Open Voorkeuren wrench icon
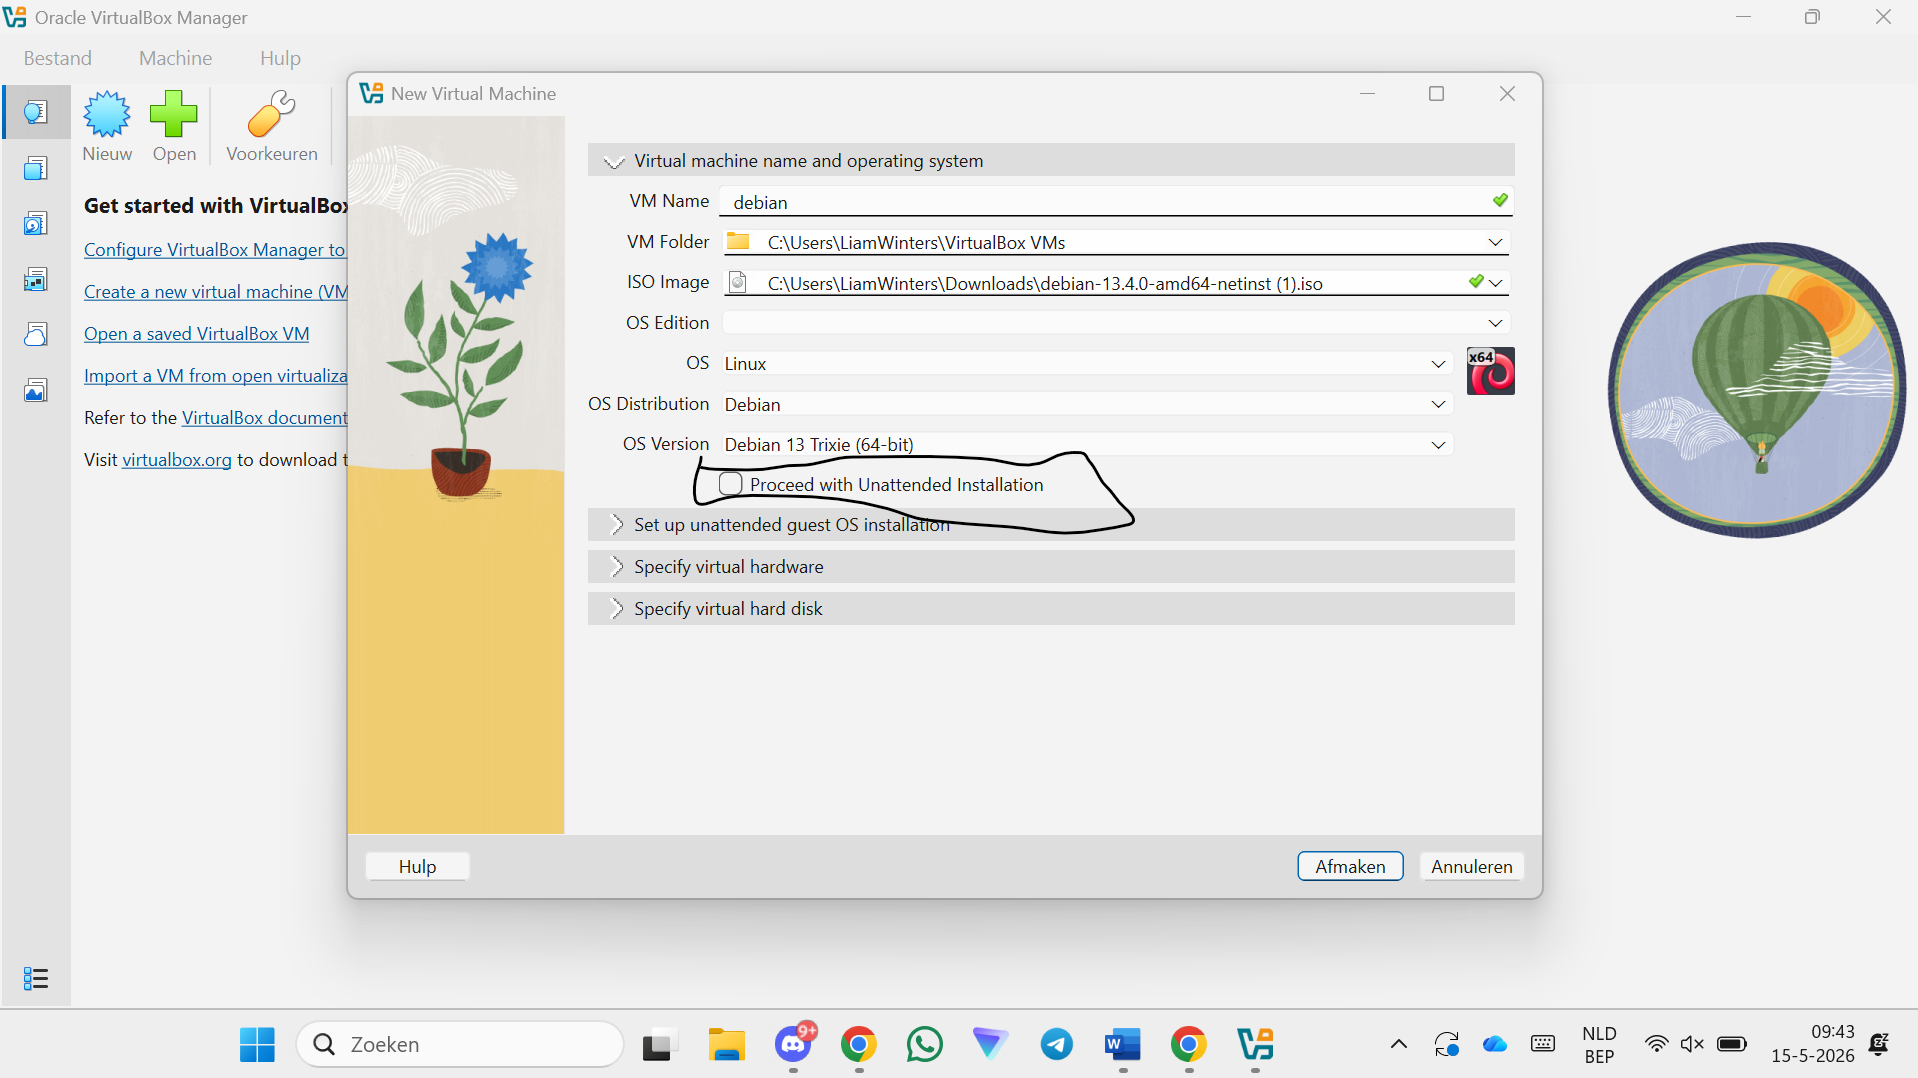This screenshot has height=1078, width=1918. [x=271, y=114]
